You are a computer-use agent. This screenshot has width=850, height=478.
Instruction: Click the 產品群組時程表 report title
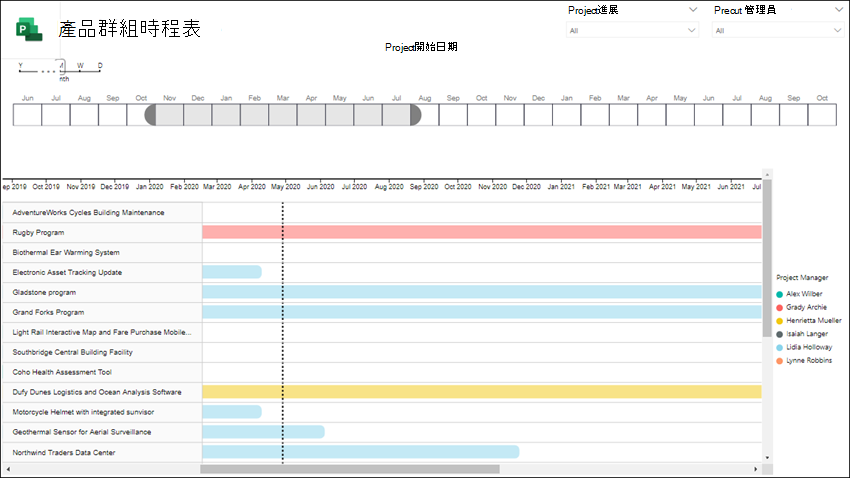(130, 29)
